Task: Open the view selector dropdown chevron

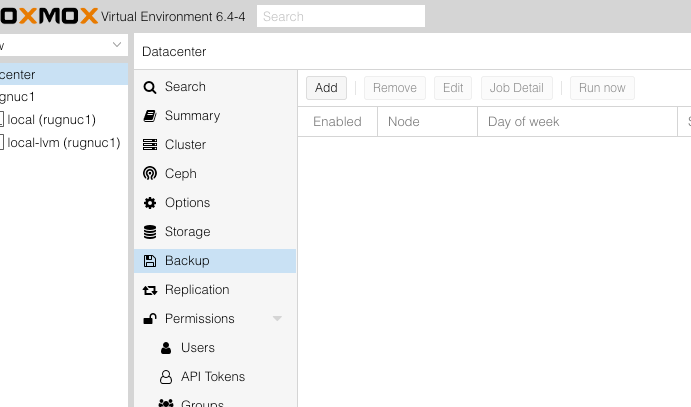Action: (117, 45)
